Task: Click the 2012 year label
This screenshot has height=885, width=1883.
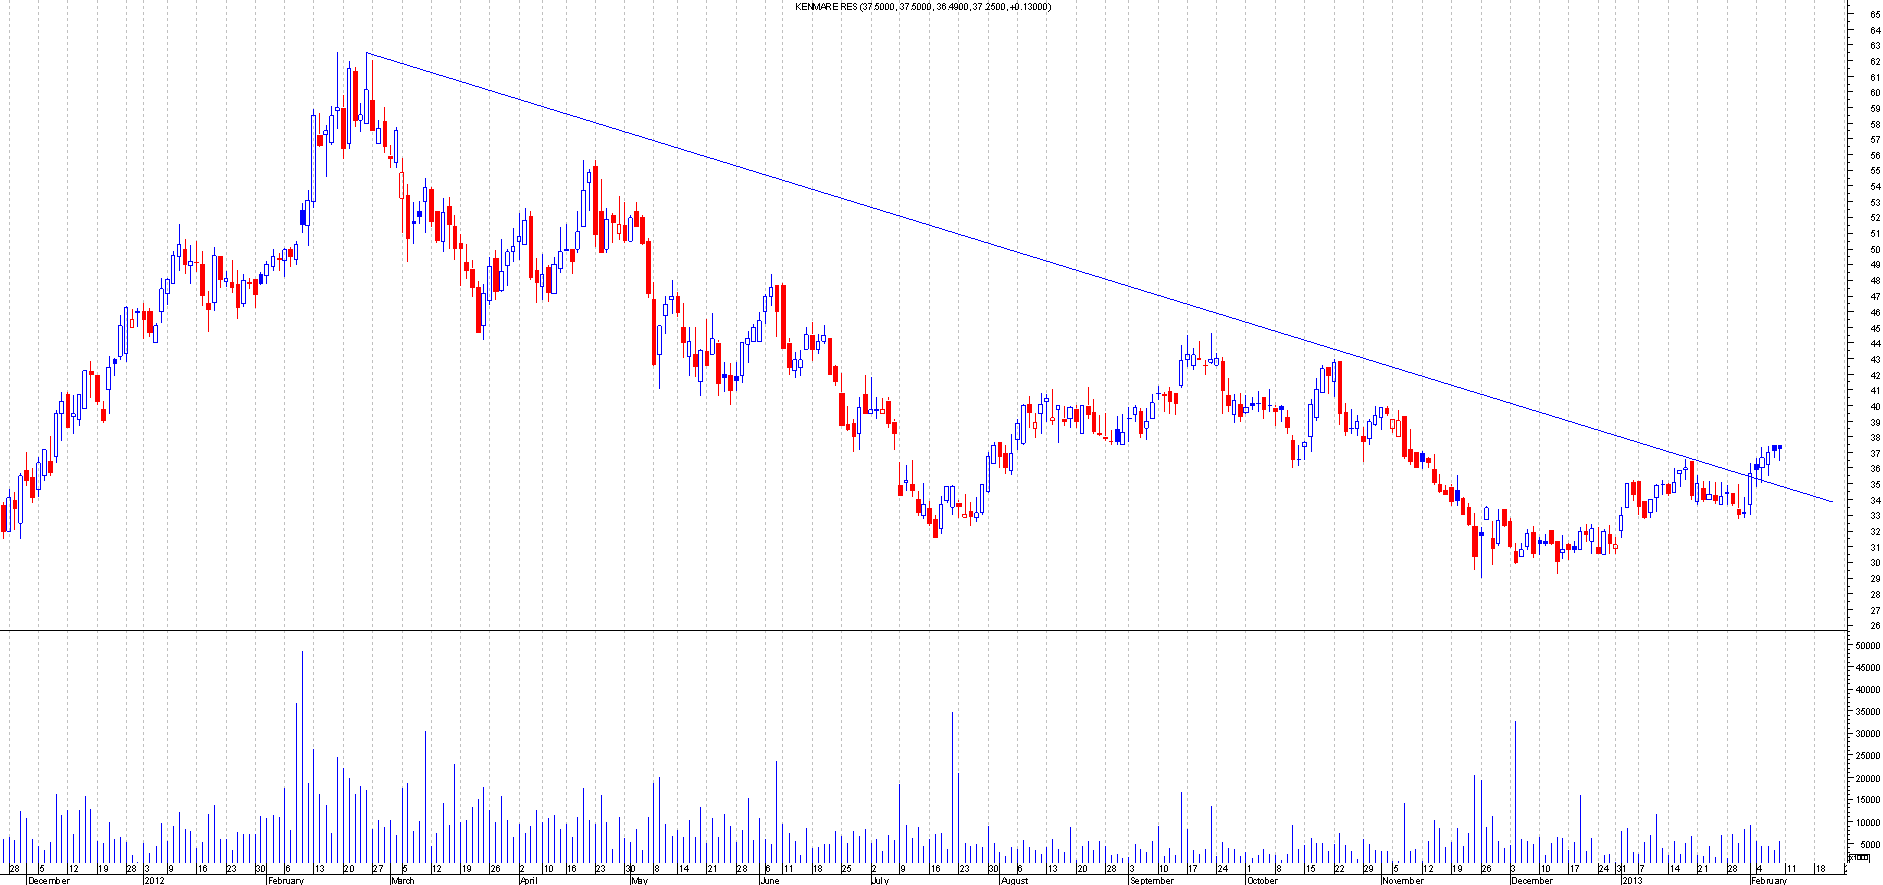Action: pos(154,880)
